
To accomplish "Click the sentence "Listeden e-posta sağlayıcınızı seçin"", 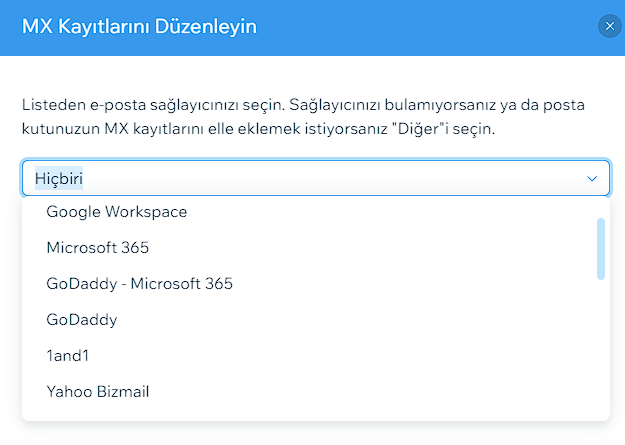I will click(150, 104).
